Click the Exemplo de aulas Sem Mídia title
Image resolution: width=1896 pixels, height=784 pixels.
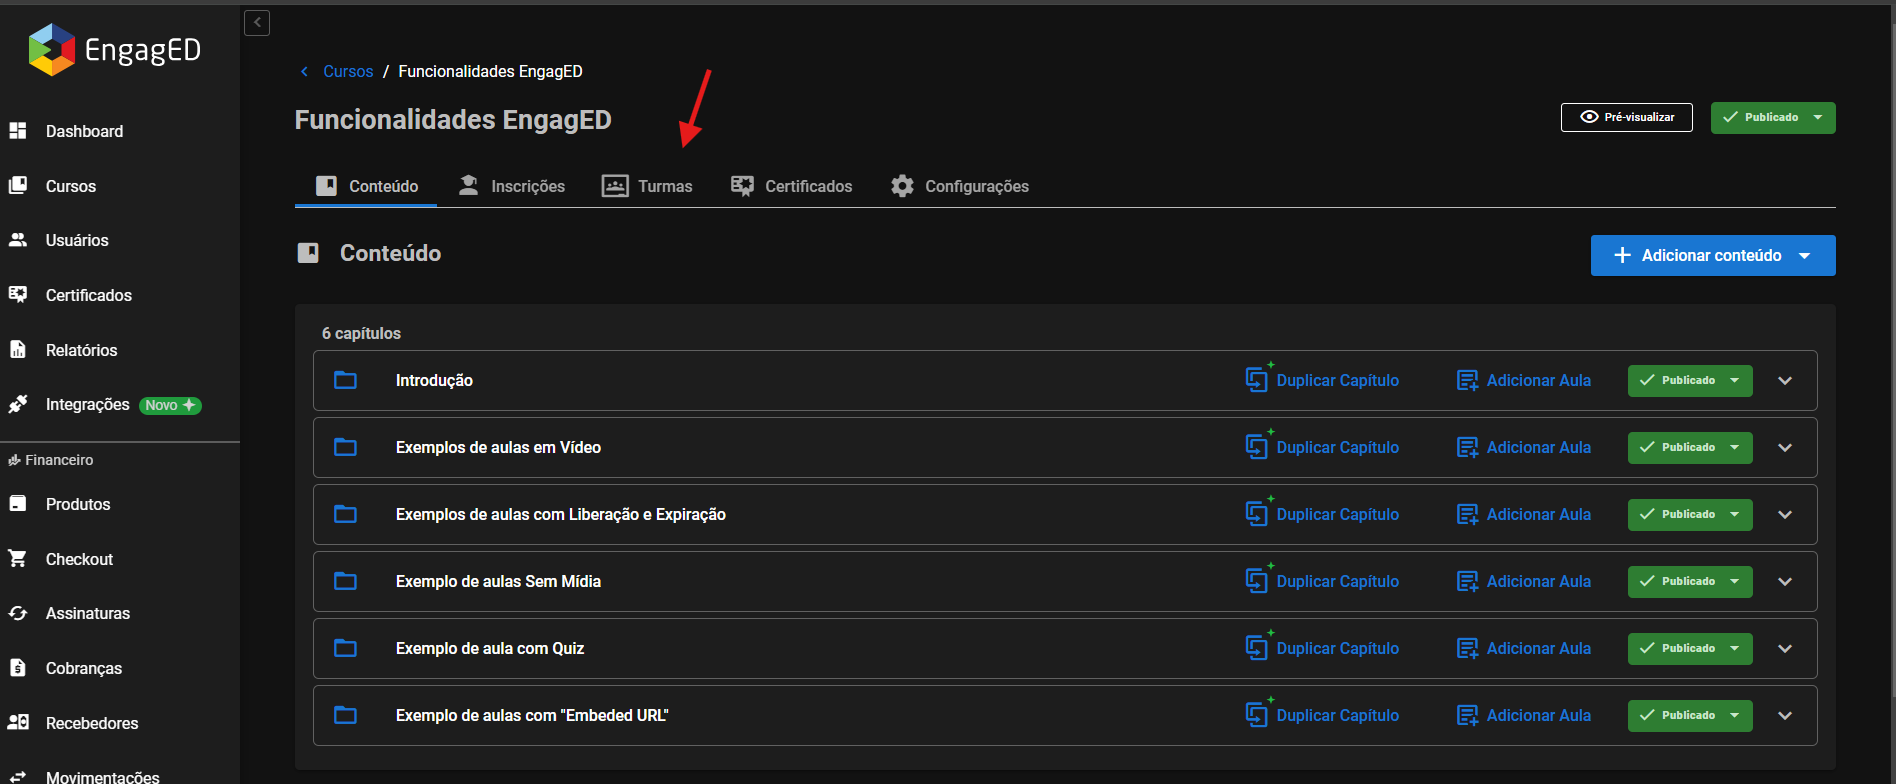[498, 581]
